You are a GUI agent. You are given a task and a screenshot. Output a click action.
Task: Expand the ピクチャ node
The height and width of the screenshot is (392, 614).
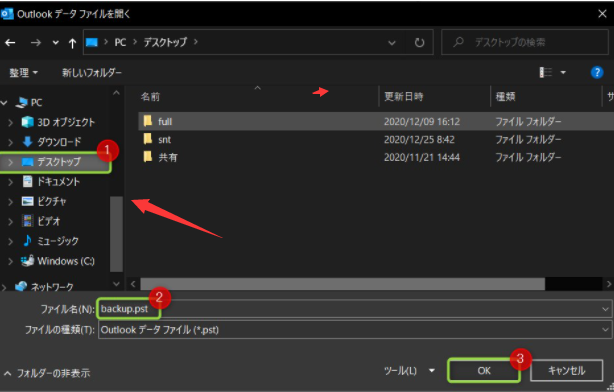pos(11,202)
